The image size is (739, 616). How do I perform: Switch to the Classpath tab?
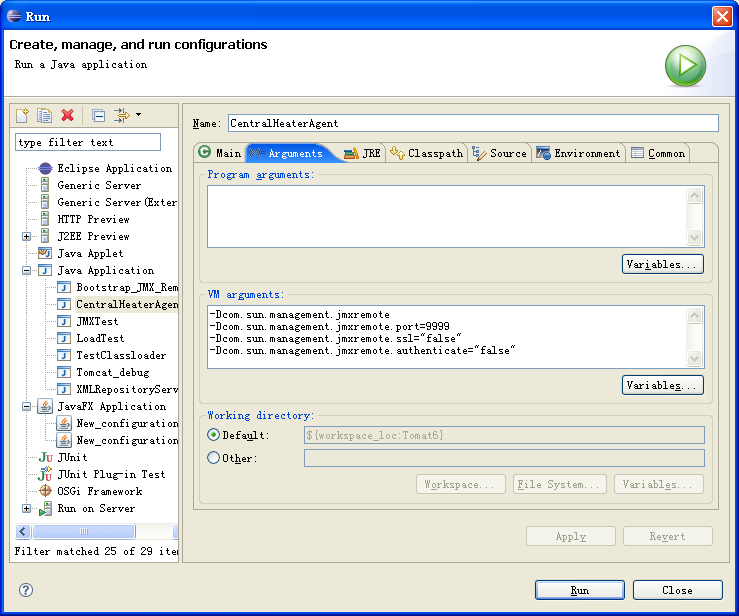point(427,153)
